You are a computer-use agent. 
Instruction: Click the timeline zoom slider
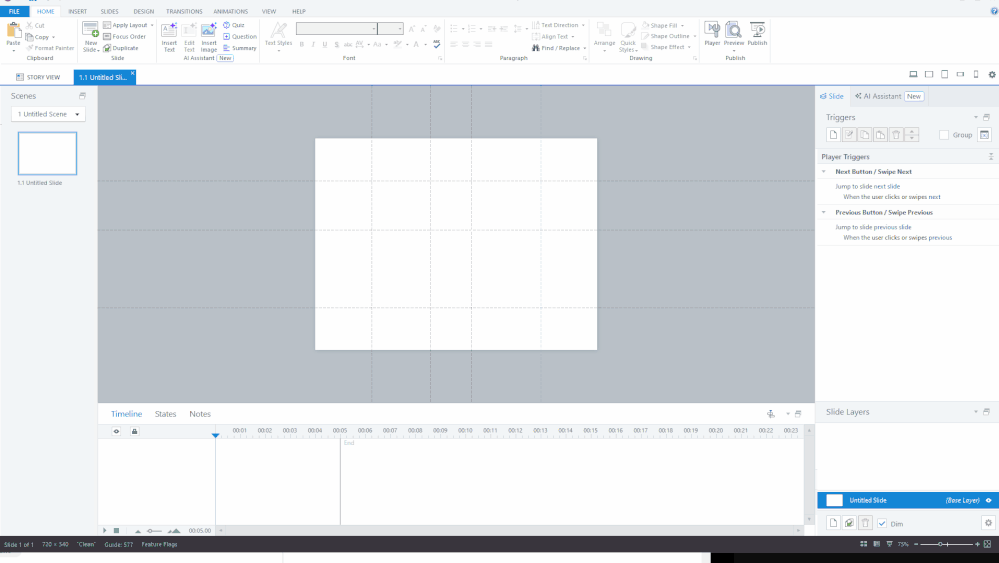coord(154,531)
